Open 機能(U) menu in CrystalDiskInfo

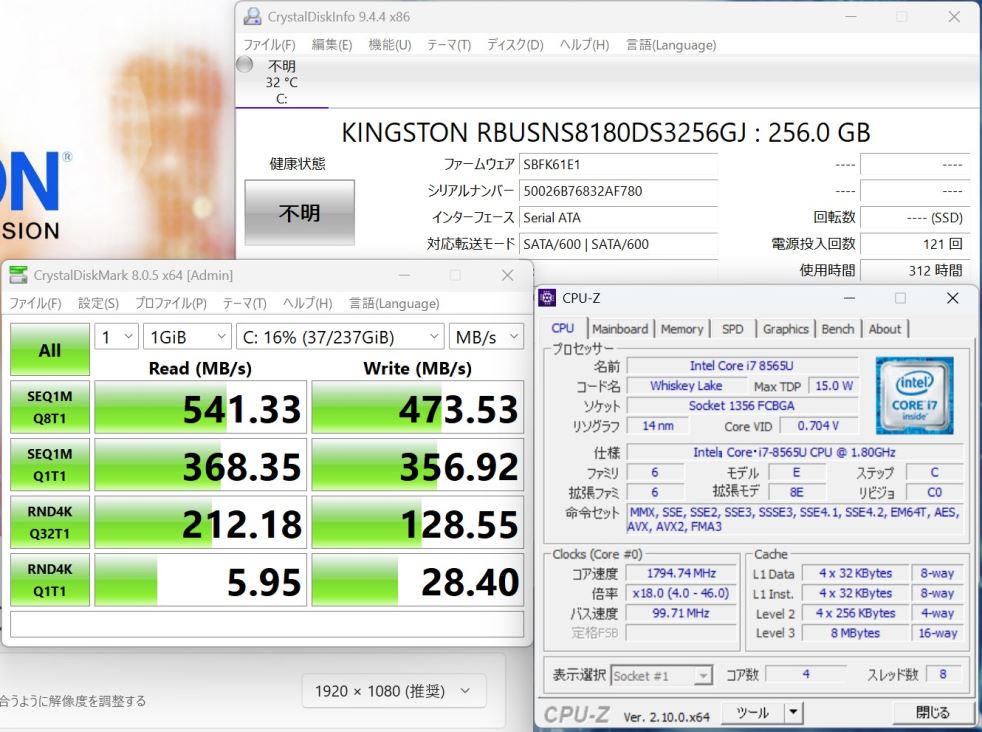point(390,45)
